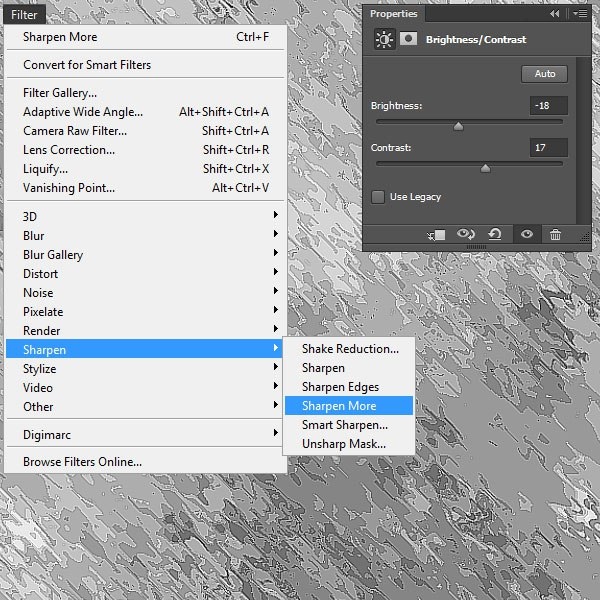Click the Brightness slider handle
This screenshot has height=600, width=600.
(x=458, y=126)
